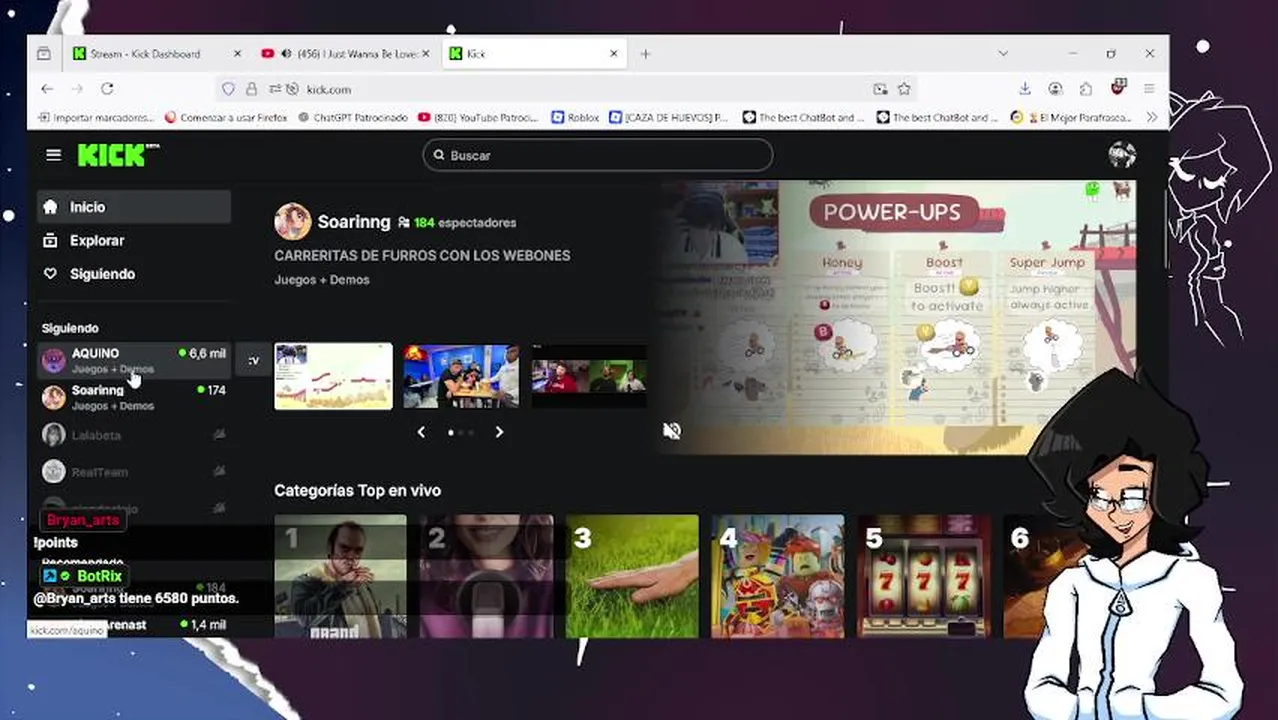Open offline Lalabeta channel
The height and width of the screenshot is (720, 1278).
point(134,435)
